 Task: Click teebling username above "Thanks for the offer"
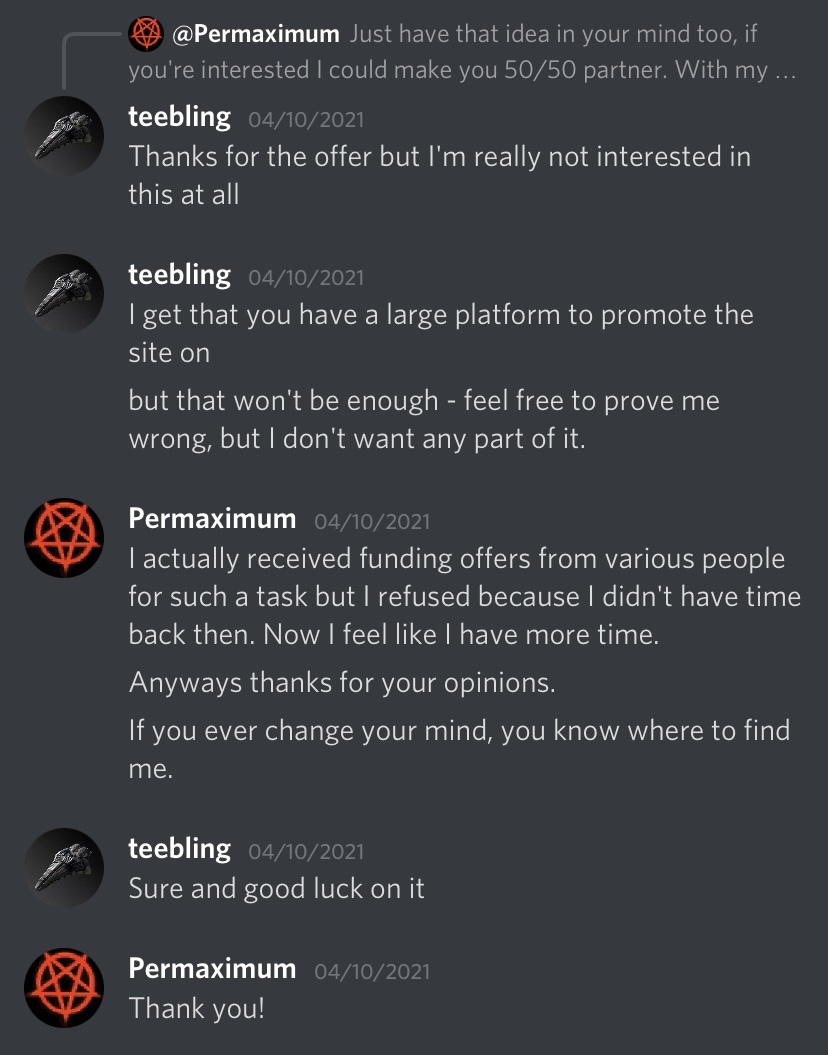pyautogui.click(x=179, y=117)
